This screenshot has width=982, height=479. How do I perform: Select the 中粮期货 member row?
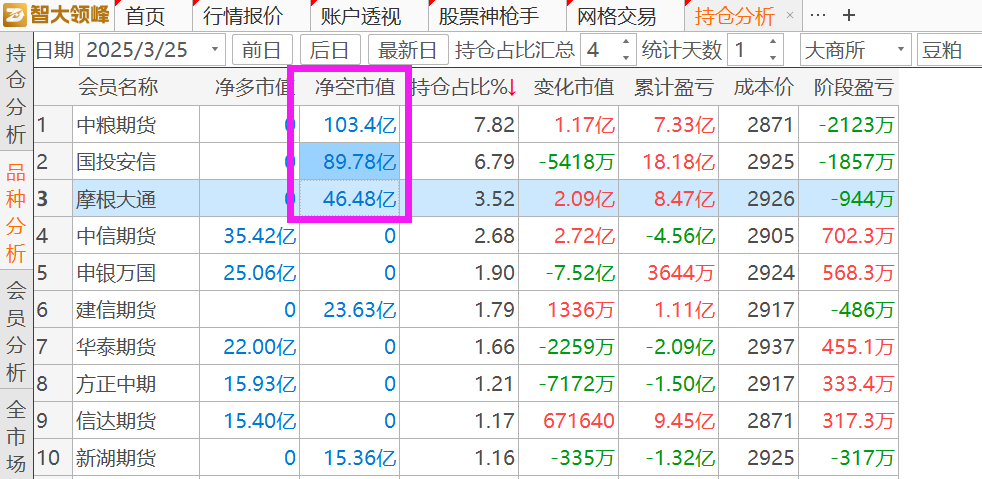coord(466,125)
